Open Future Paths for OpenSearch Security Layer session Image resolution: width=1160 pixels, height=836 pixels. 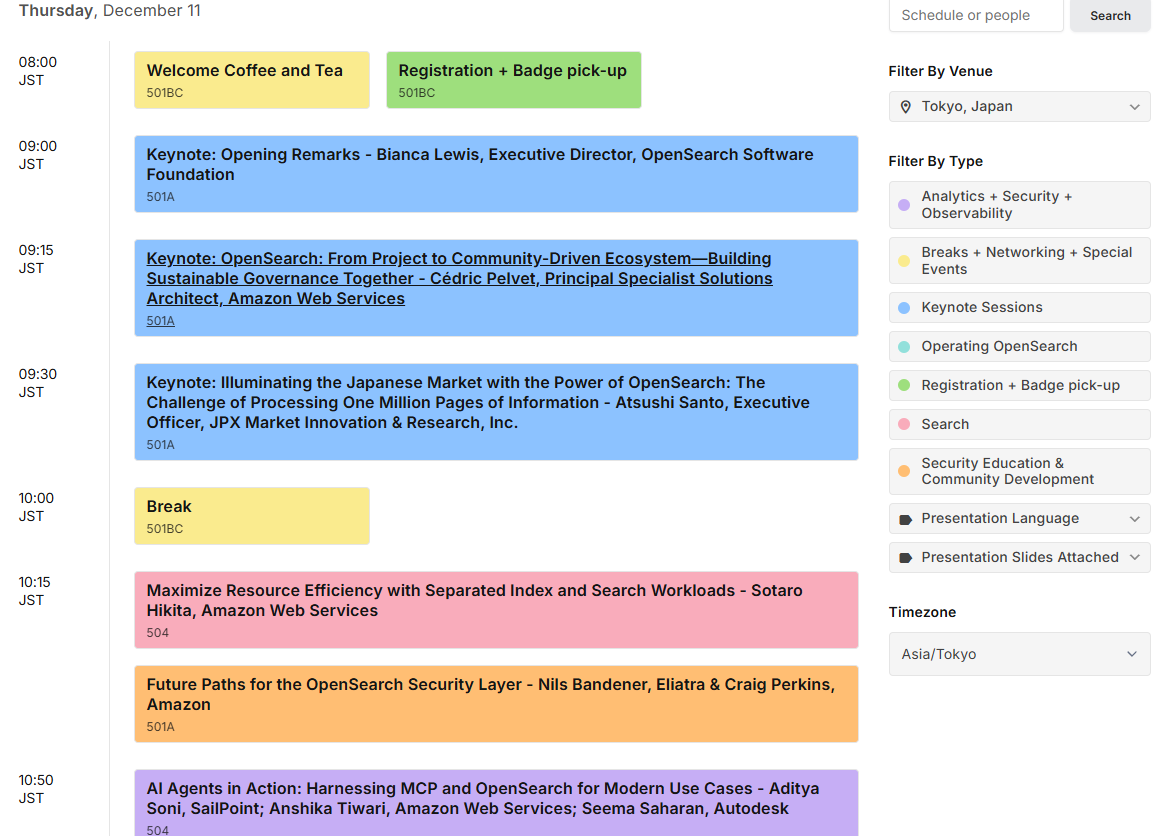click(496, 704)
